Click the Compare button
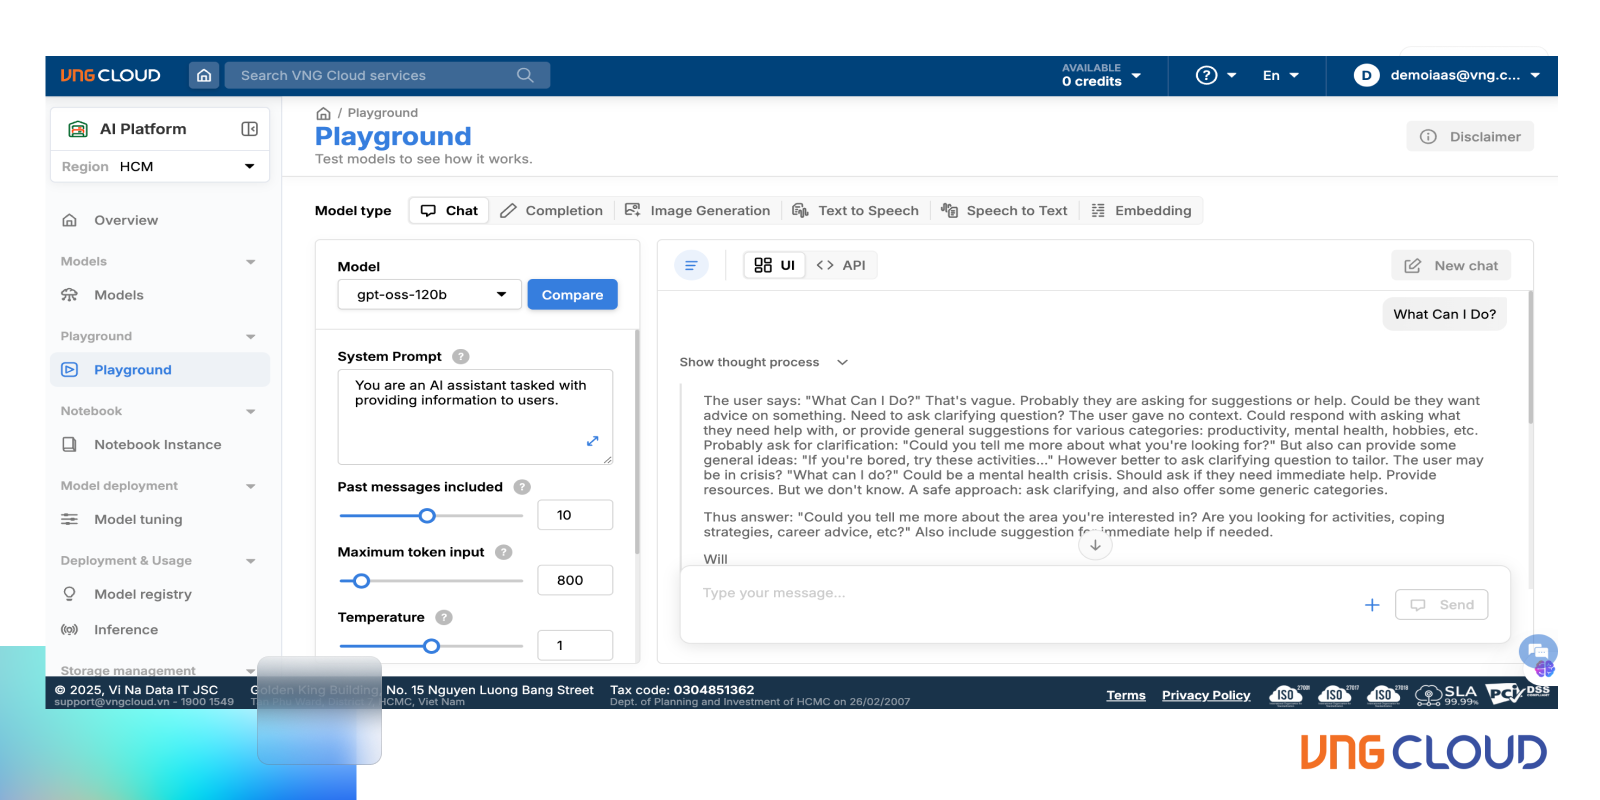The image size is (1600, 800). 572,295
